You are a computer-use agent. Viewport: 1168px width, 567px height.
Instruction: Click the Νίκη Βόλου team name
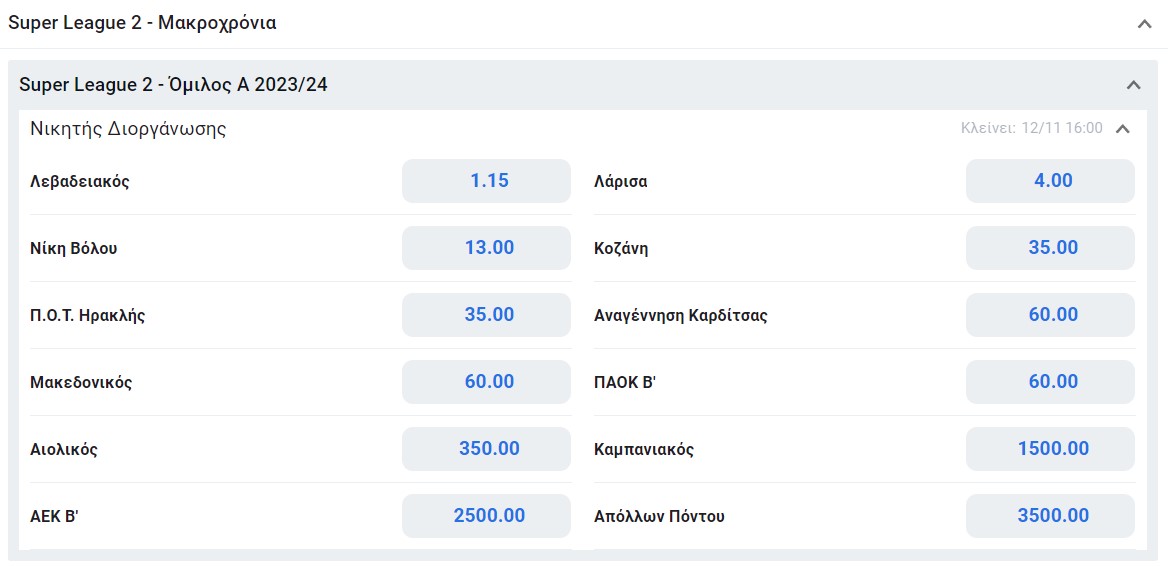click(74, 248)
